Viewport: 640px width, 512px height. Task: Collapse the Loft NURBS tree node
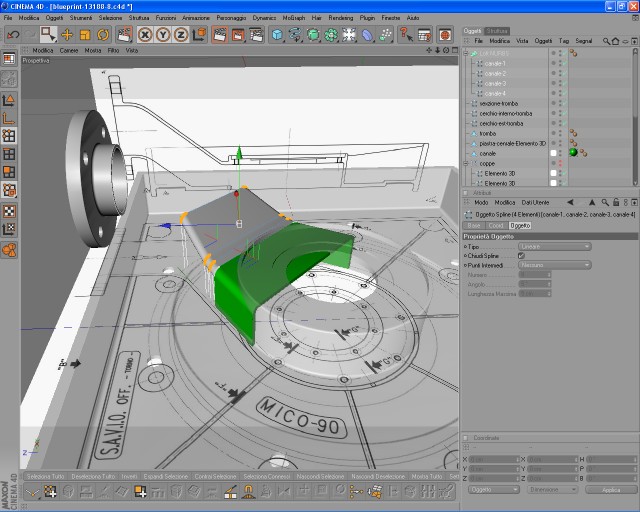pos(466,53)
